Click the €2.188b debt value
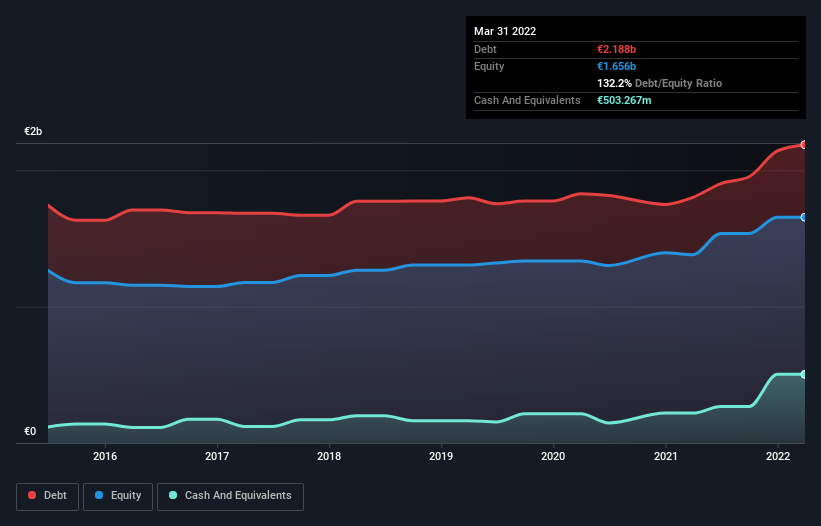 pyautogui.click(x=616, y=49)
